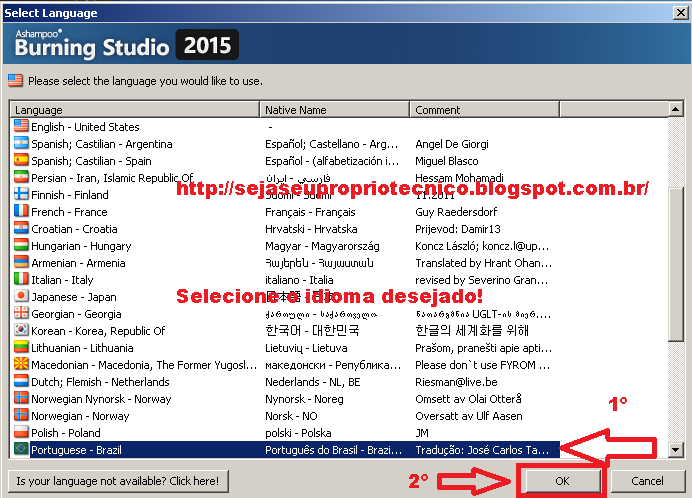Click the Spain flag icon
Screen dimensions: 692x498
[x=21, y=160]
